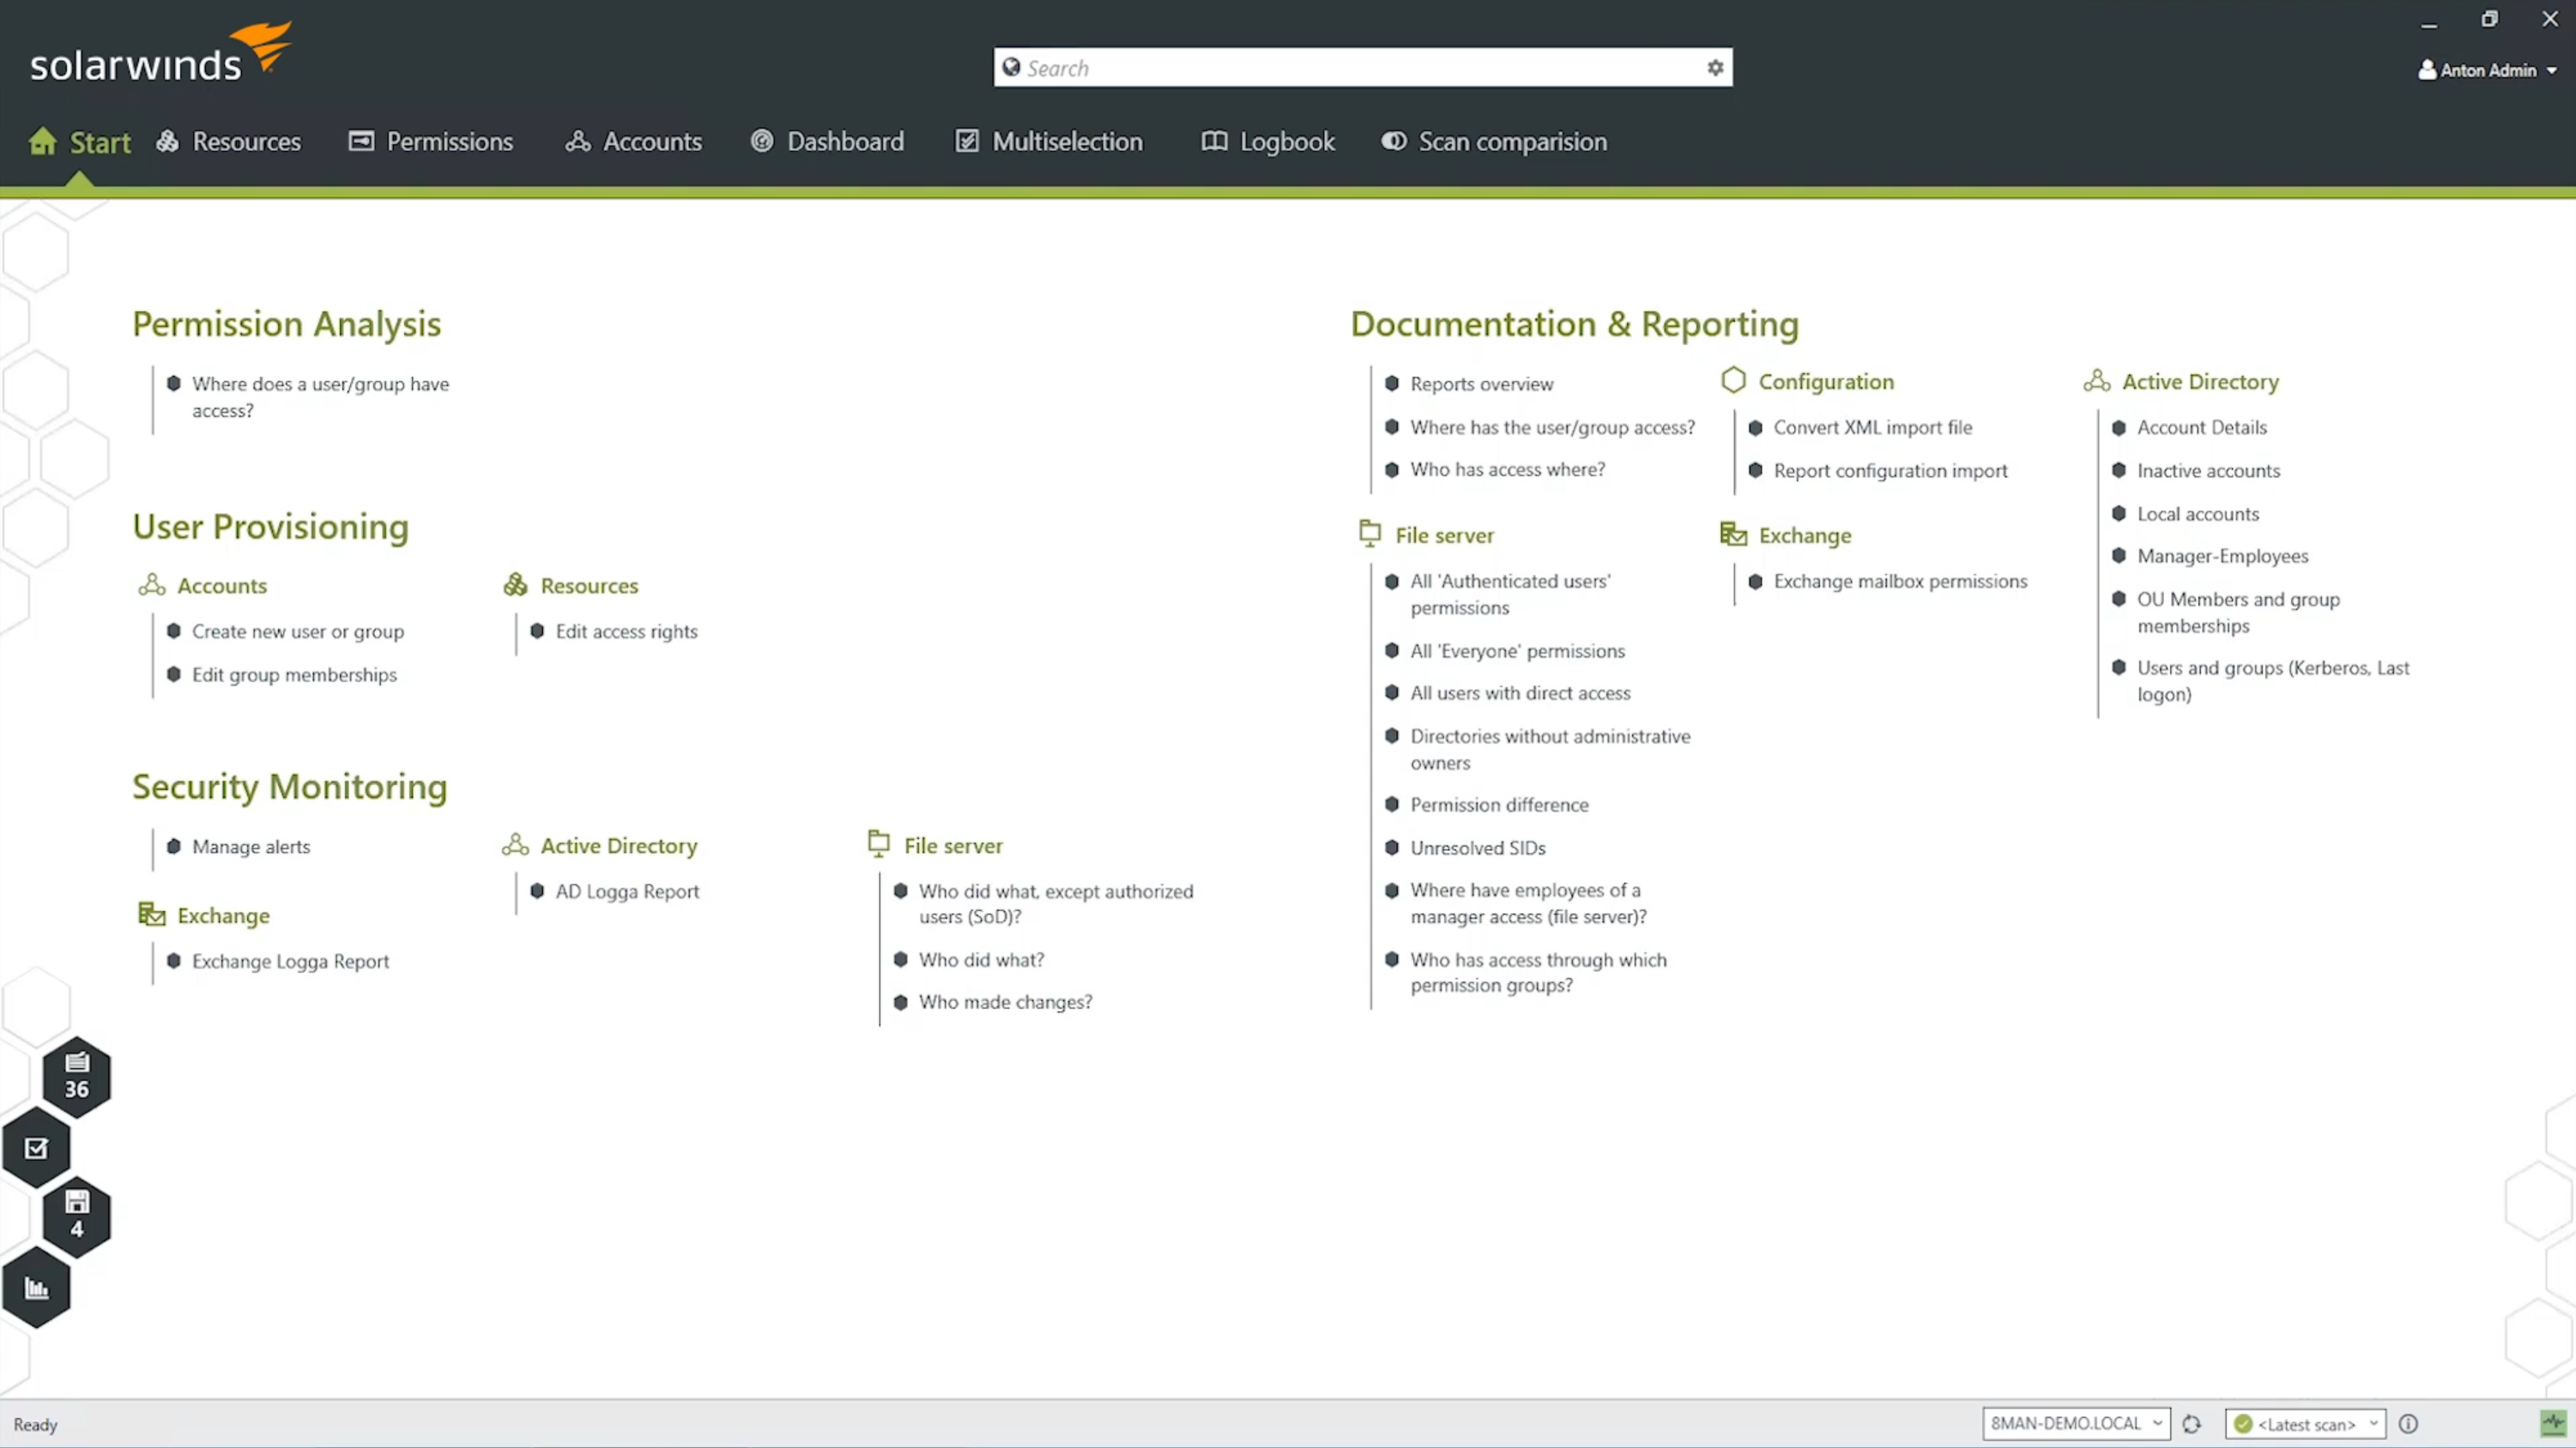The width and height of the screenshot is (2576, 1448).
Task: Open the Multiselection tab
Action: click(x=1049, y=141)
